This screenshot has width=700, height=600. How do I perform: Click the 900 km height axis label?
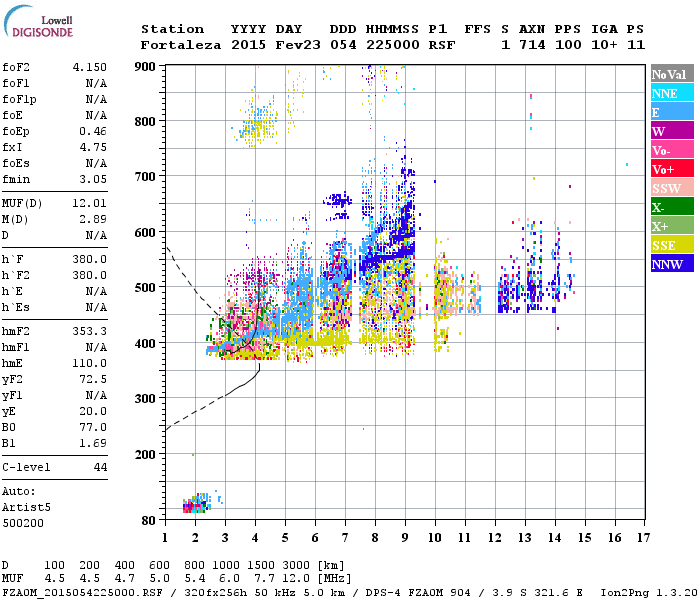click(145, 67)
